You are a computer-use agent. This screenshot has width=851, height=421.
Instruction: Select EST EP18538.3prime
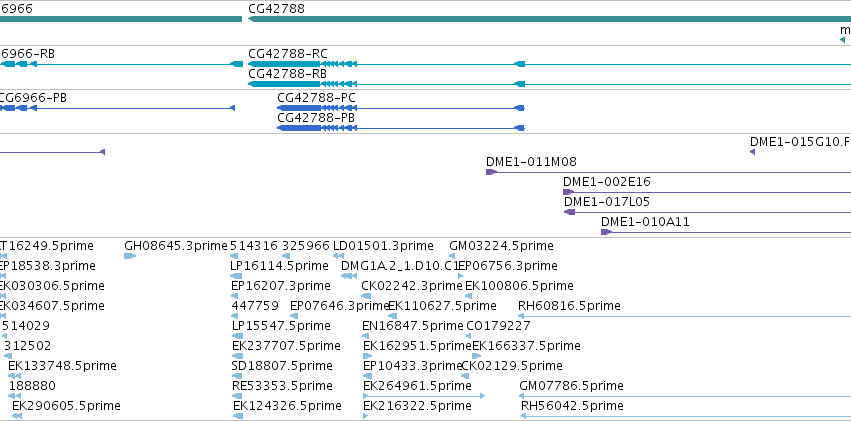[x=48, y=266]
